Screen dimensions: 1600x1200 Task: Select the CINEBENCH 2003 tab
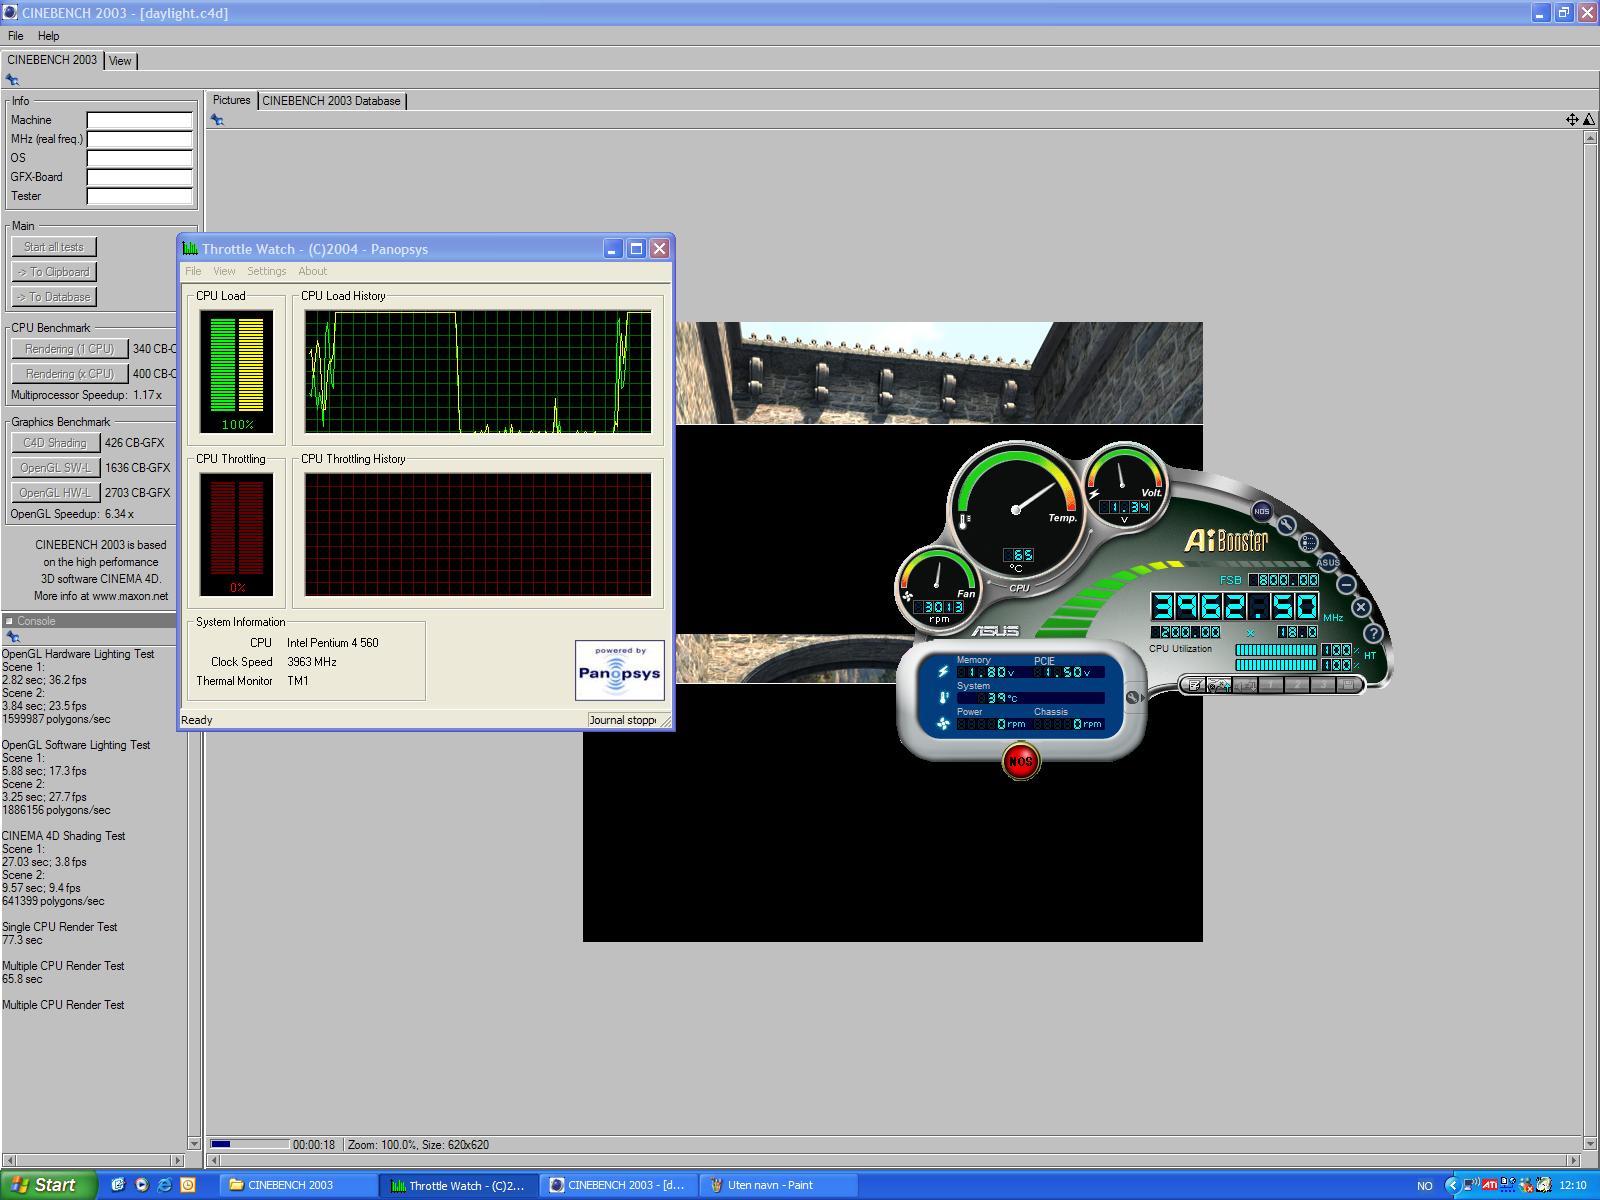coord(52,60)
